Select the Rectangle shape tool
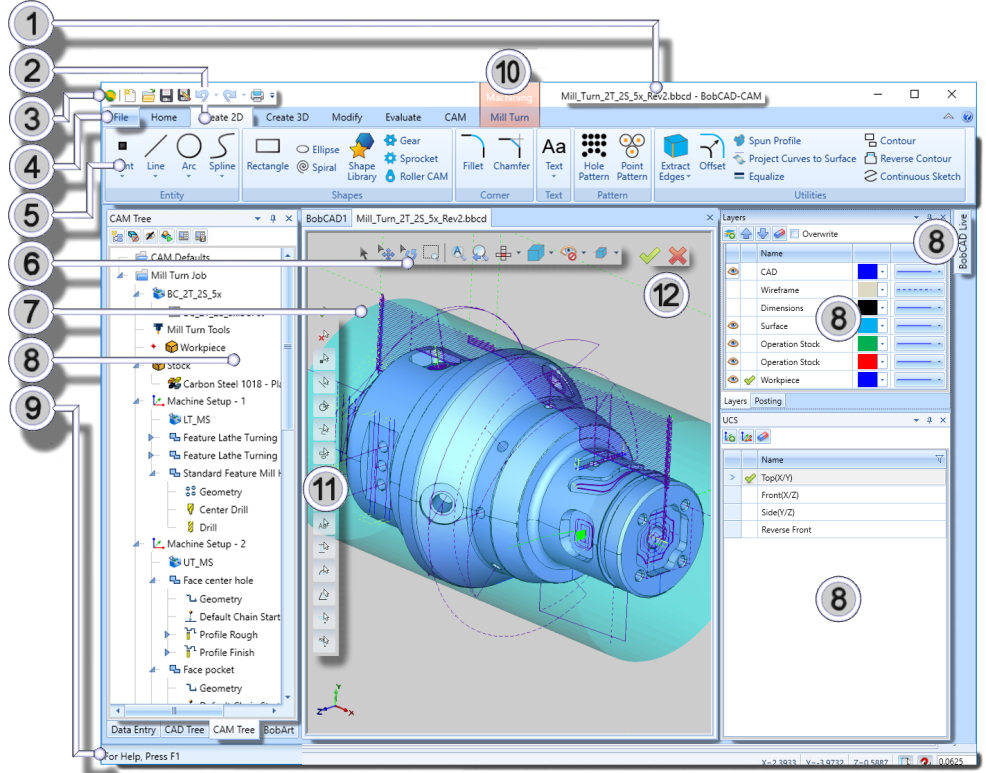The width and height of the screenshot is (986, 773). 267,153
